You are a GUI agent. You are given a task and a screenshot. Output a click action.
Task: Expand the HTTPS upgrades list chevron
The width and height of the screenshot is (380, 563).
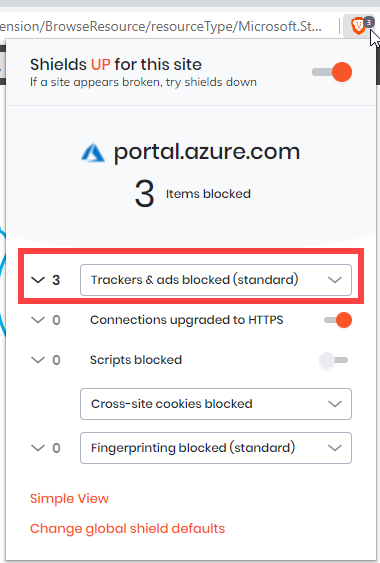pyautogui.click(x=38, y=320)
